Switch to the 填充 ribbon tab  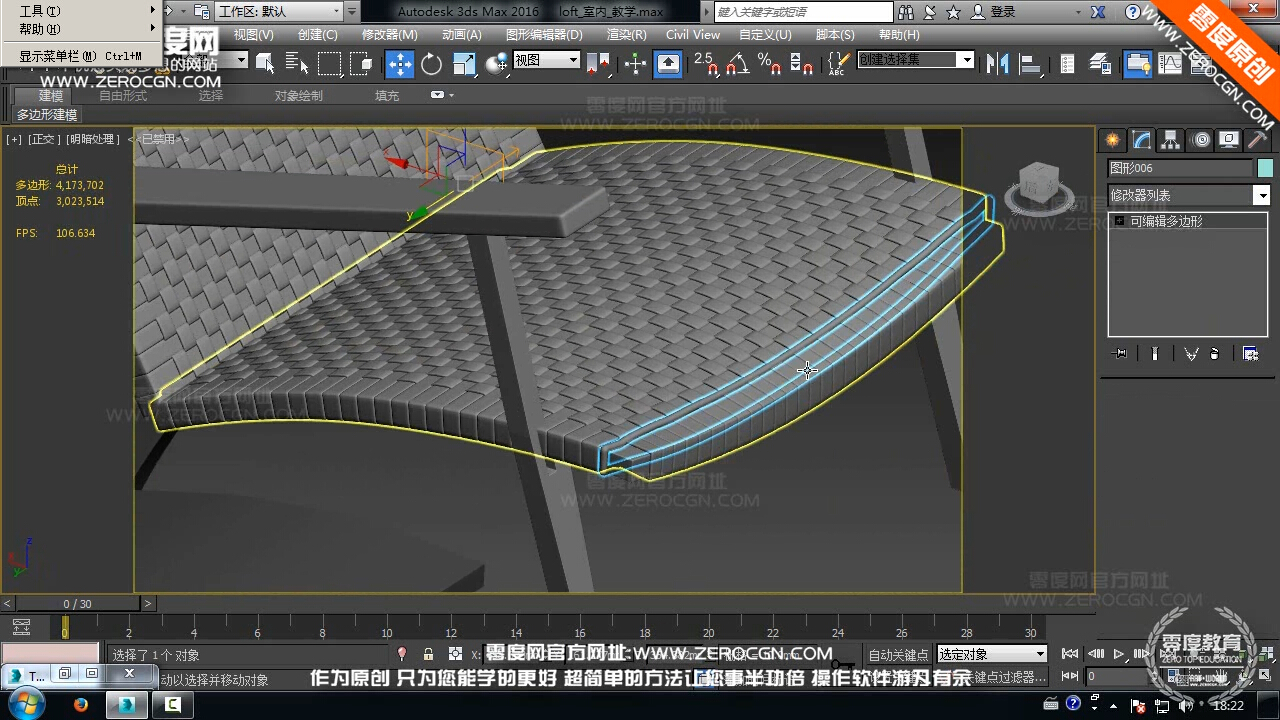click(387, 96)
